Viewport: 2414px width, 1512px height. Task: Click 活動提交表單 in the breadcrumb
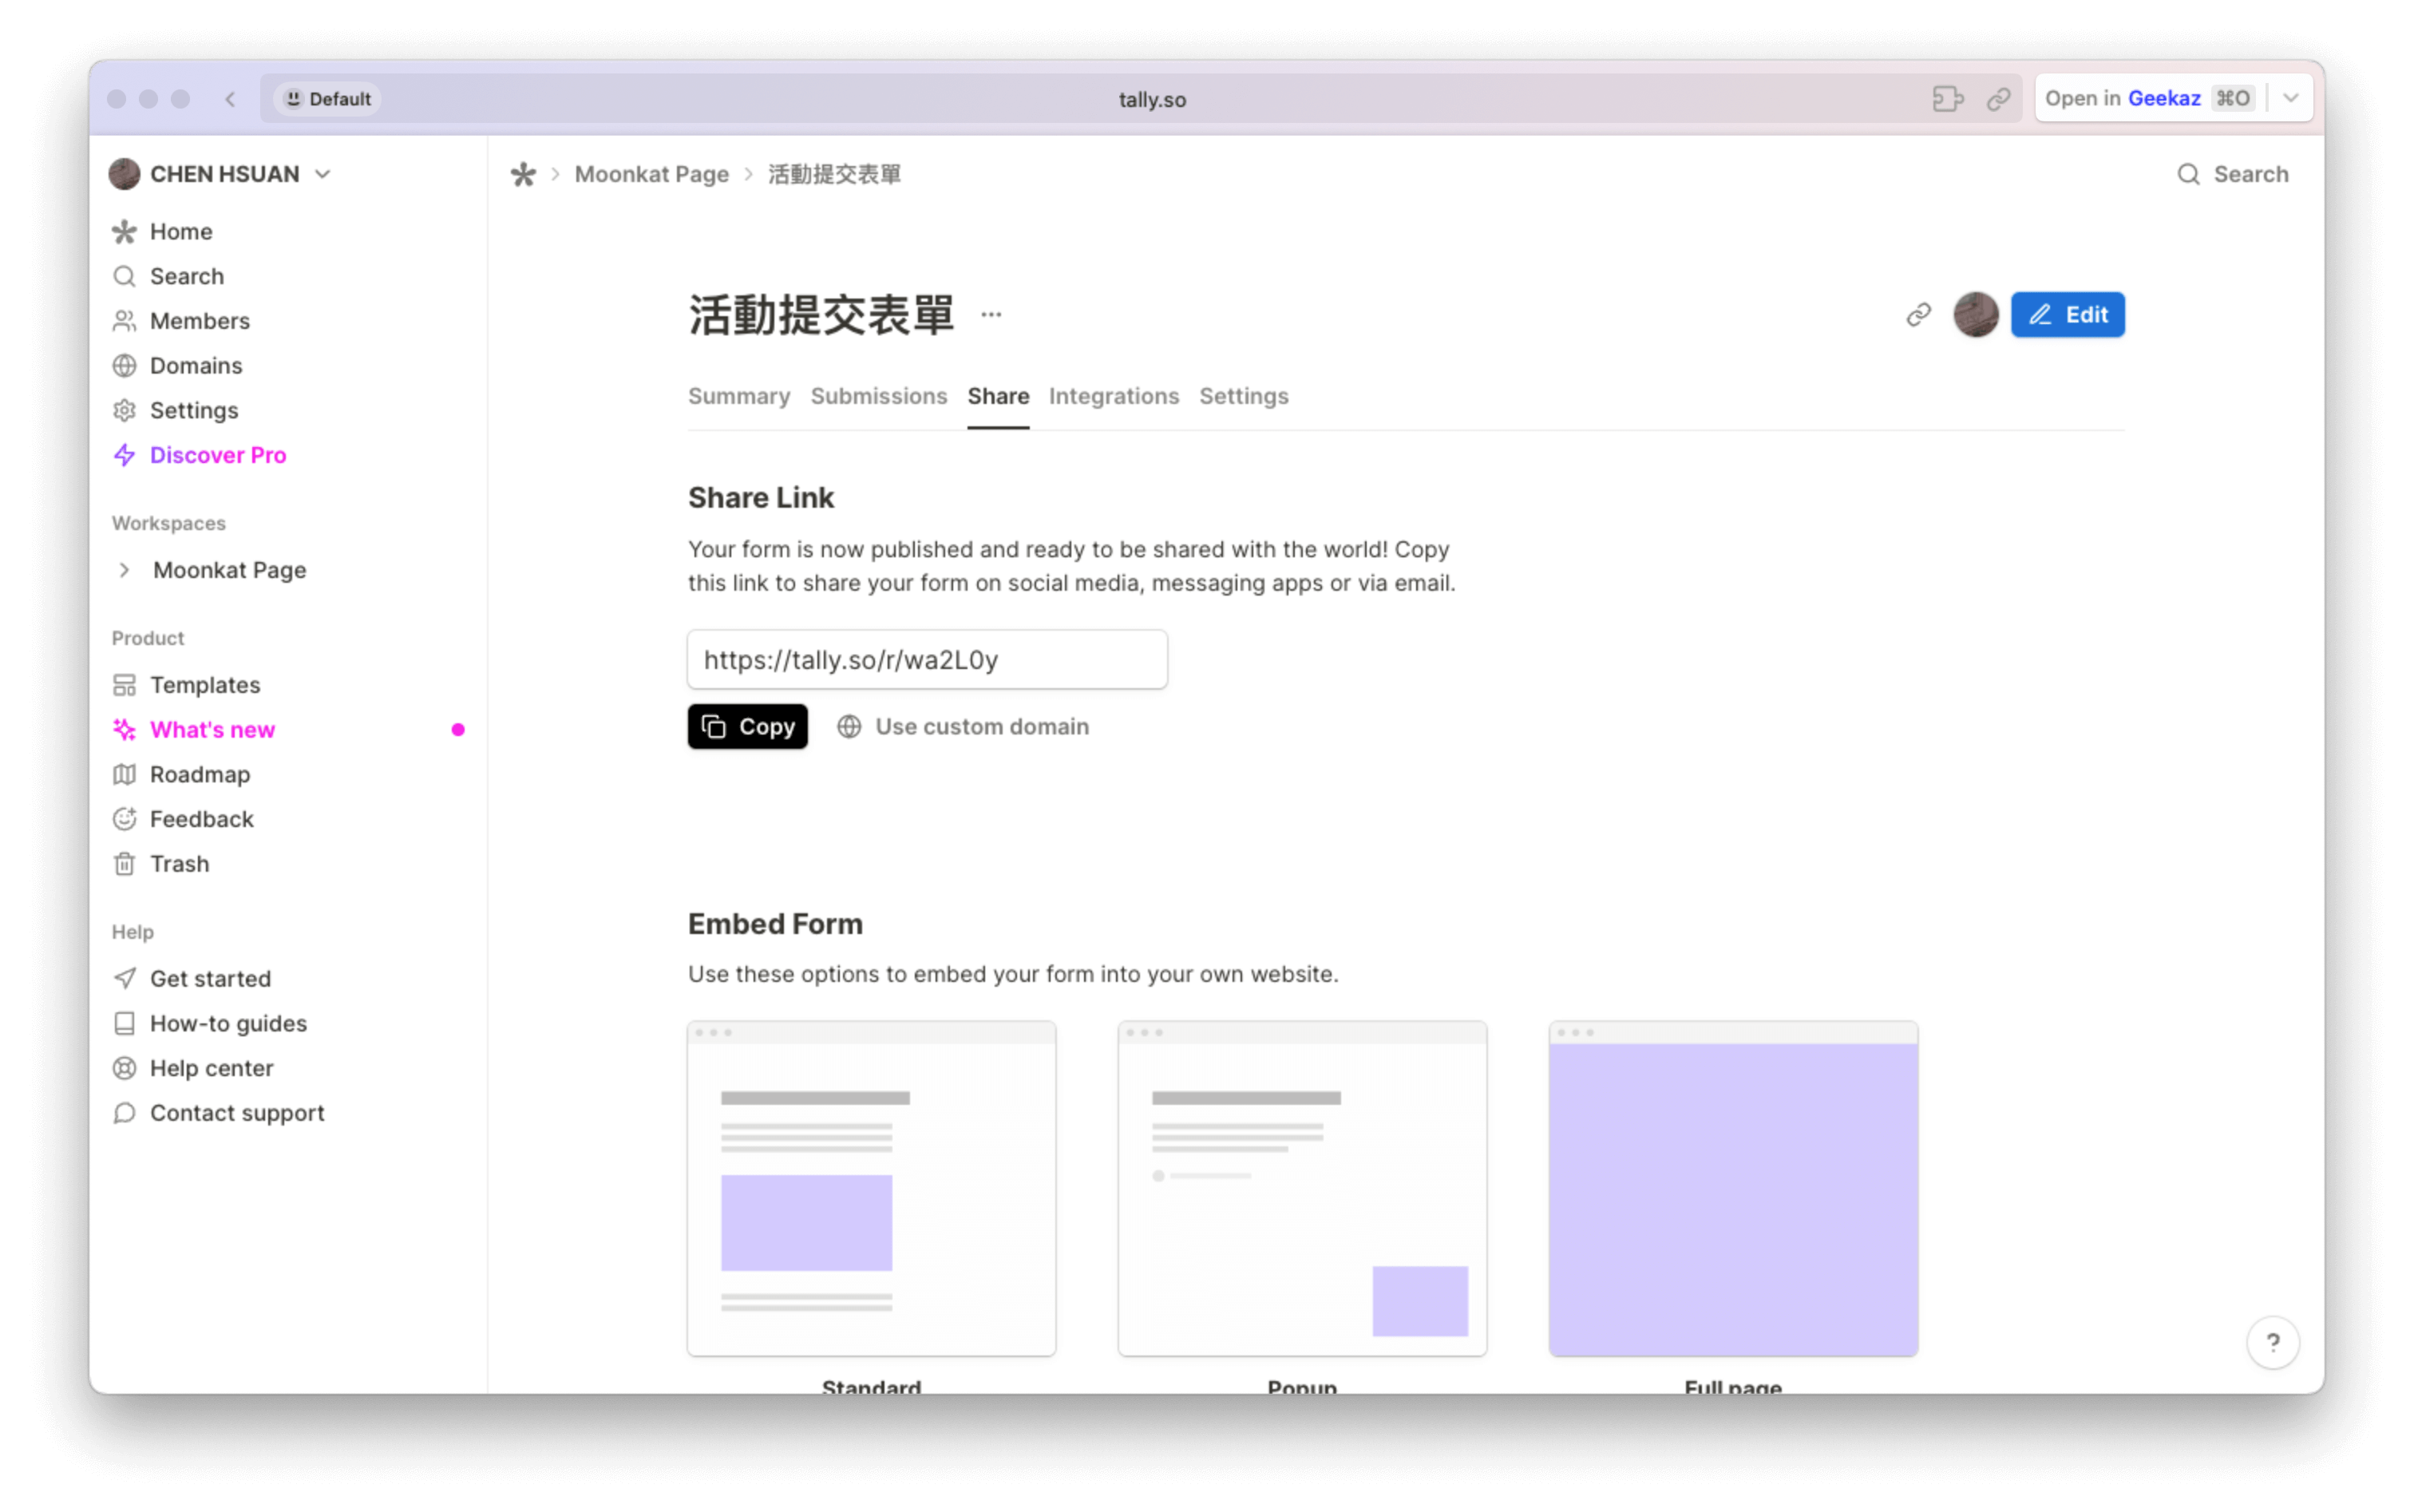tap(834, 174)
